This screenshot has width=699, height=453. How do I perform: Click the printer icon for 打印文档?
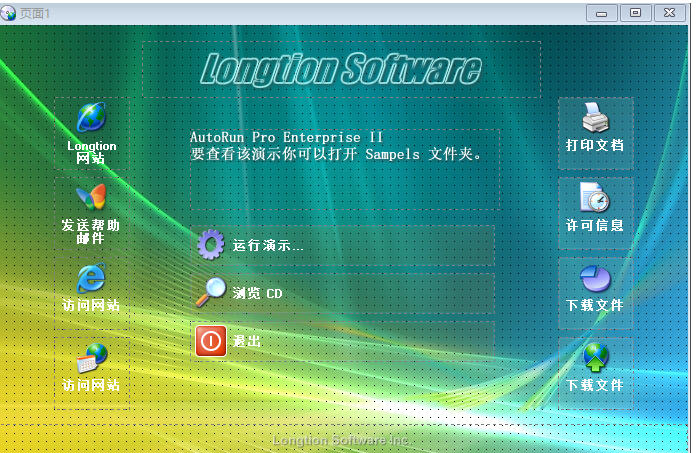coord(595,117)
